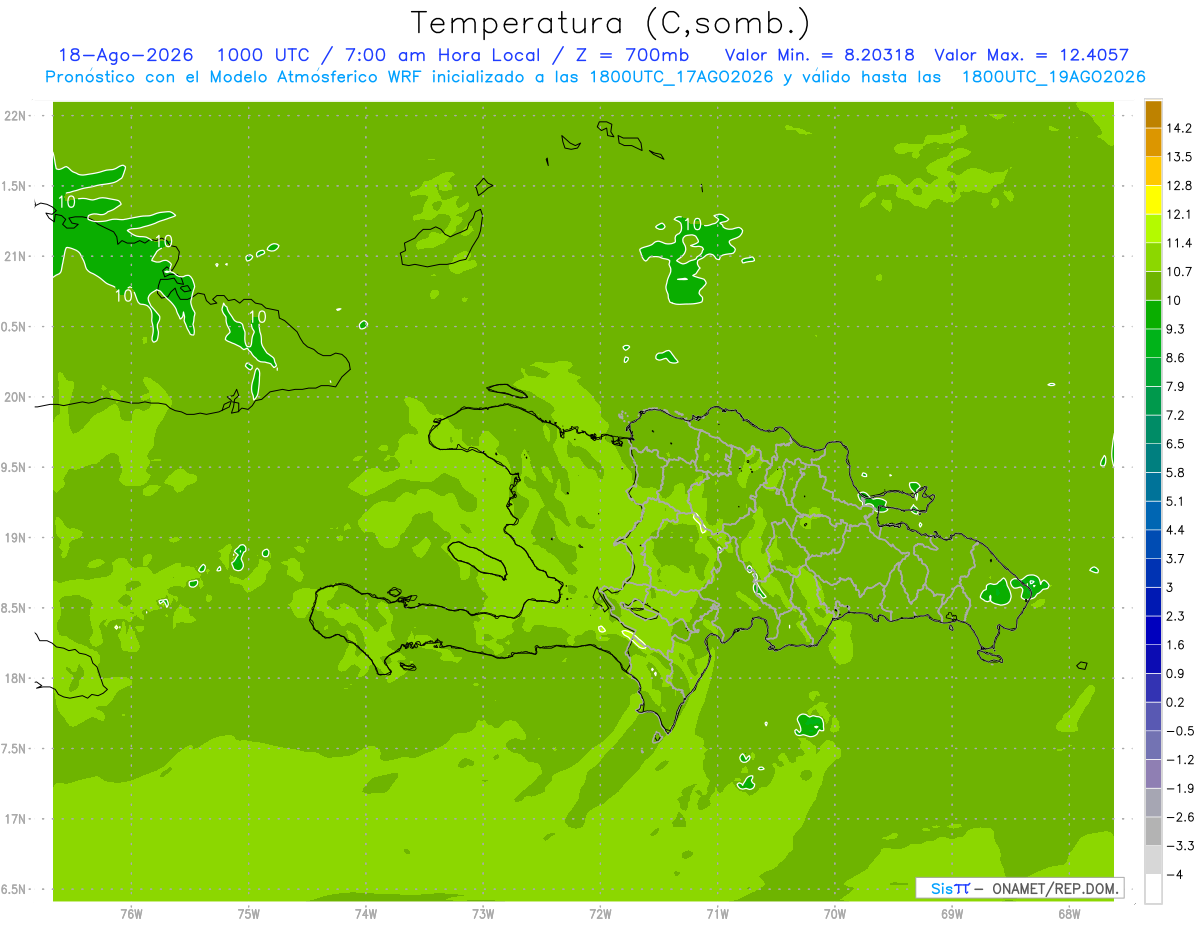This screenshot has height=927, width=1200.
Task: Click the '1800UTC_19AGO2026' valid-until time
Action: 1053,77
